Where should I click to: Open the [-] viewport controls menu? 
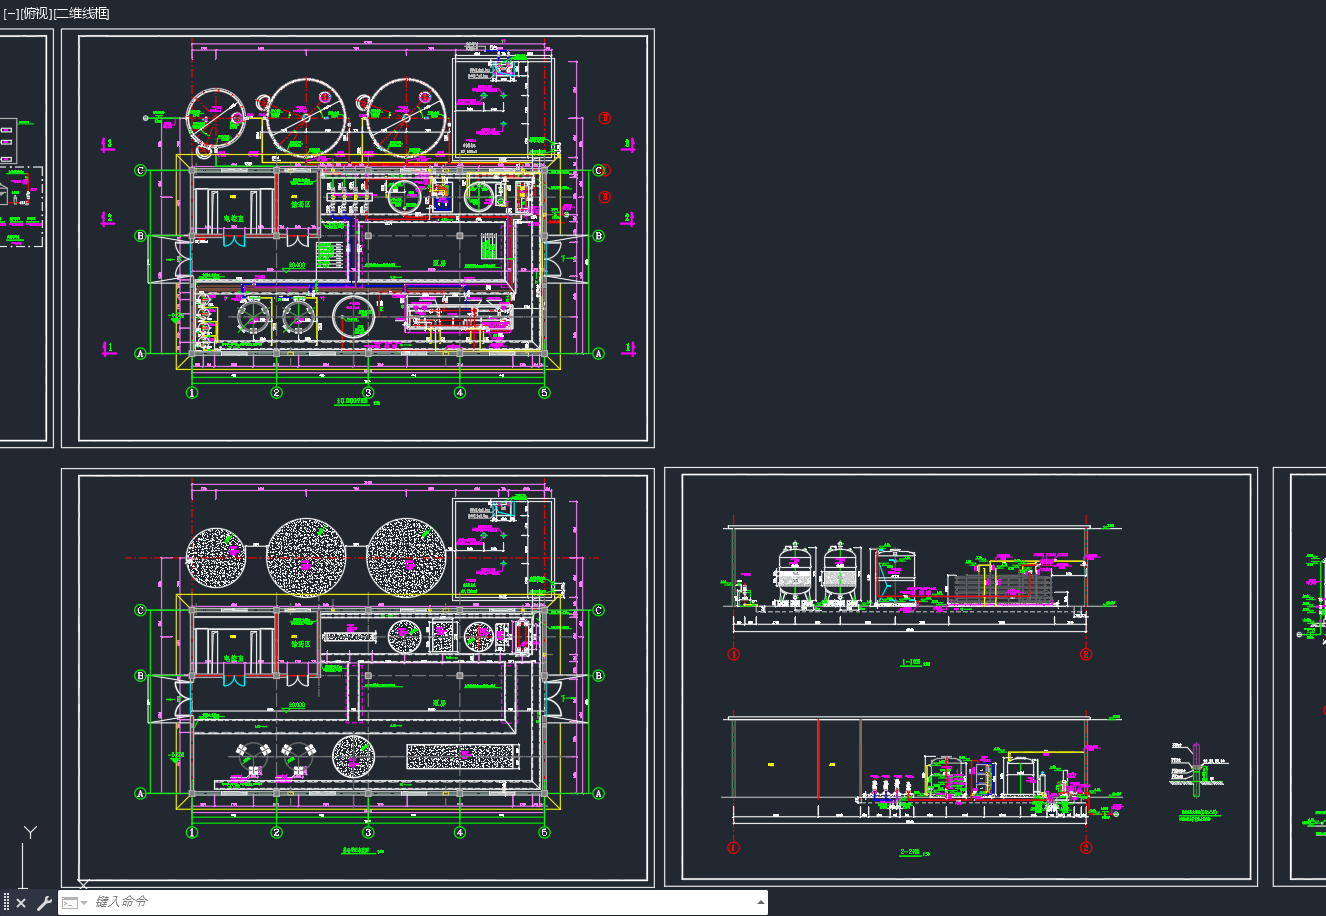point(11,13)
